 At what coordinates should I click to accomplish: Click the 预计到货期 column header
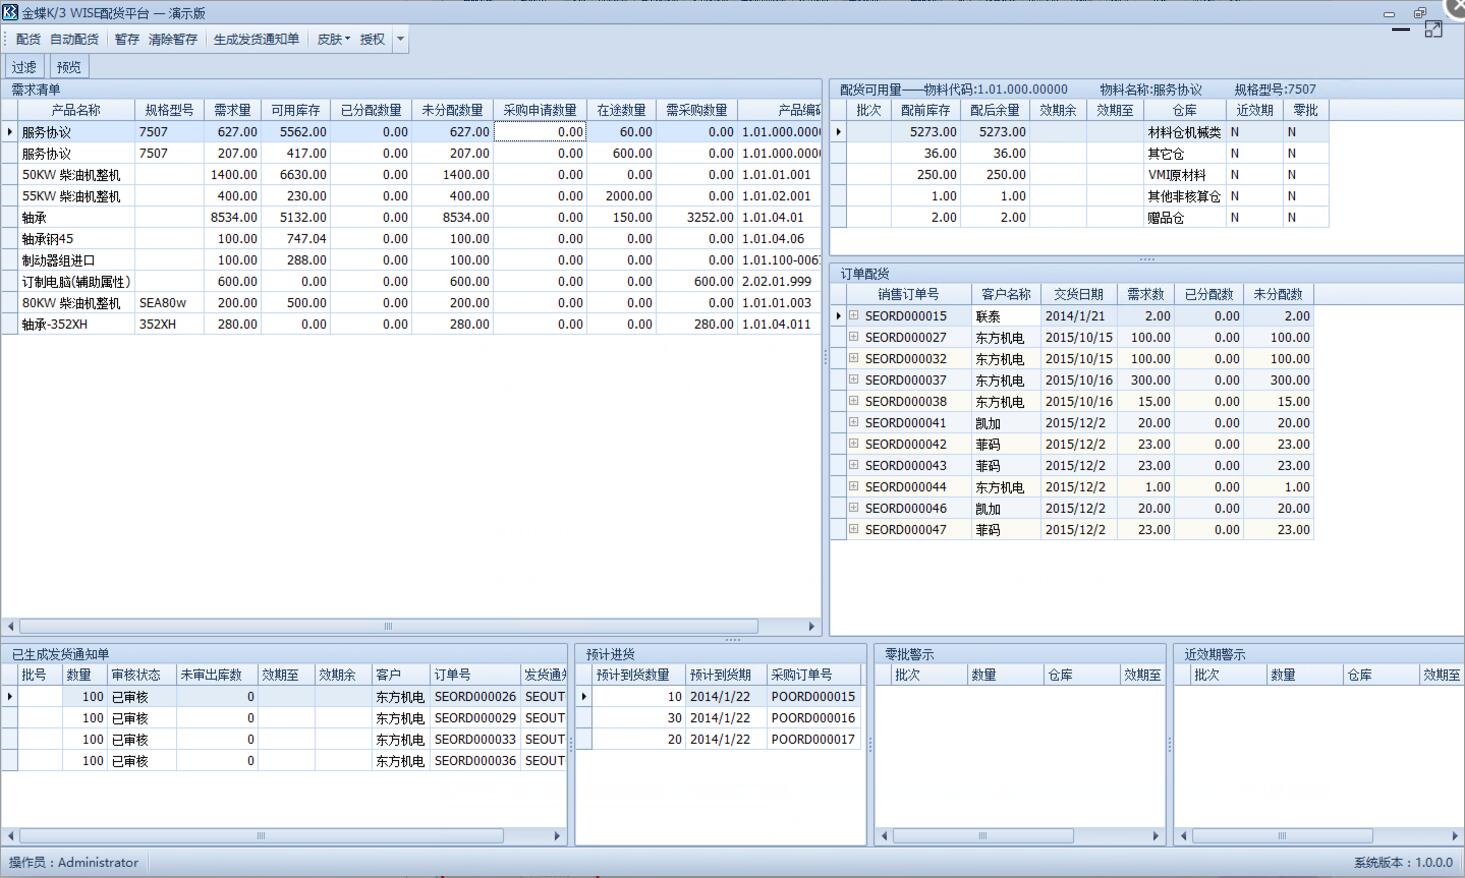[726, 675]
